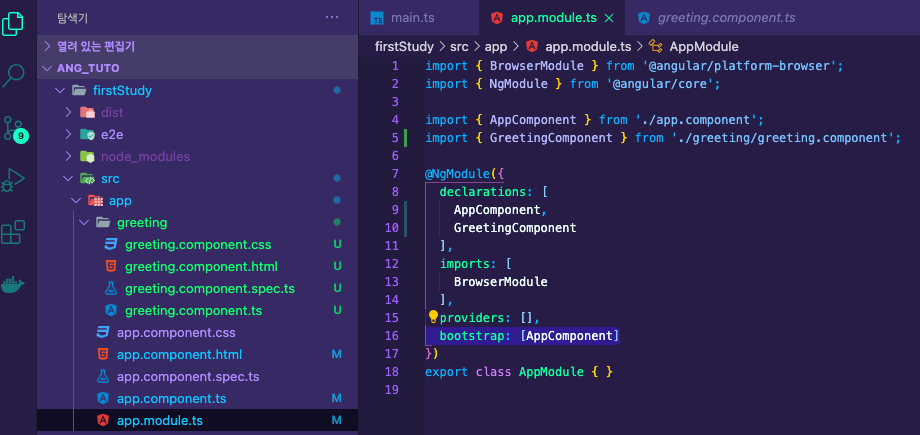Open the Extensions view
The height and width of the screenshot is (435, 920).
(x=13, y=232)
